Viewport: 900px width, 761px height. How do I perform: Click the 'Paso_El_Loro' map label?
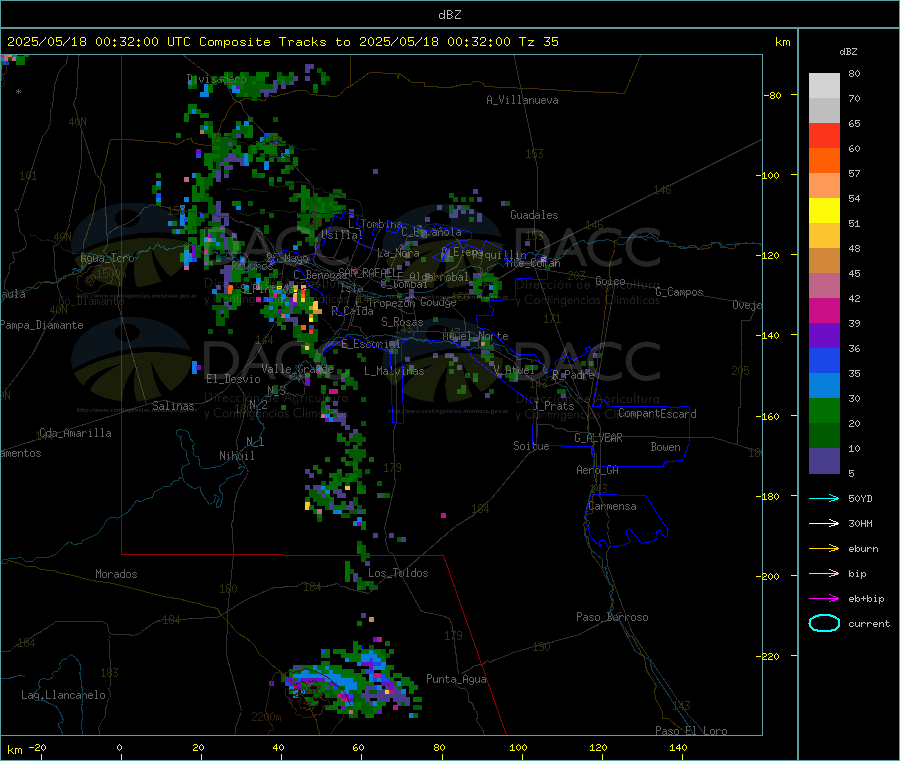coord(691,731)
